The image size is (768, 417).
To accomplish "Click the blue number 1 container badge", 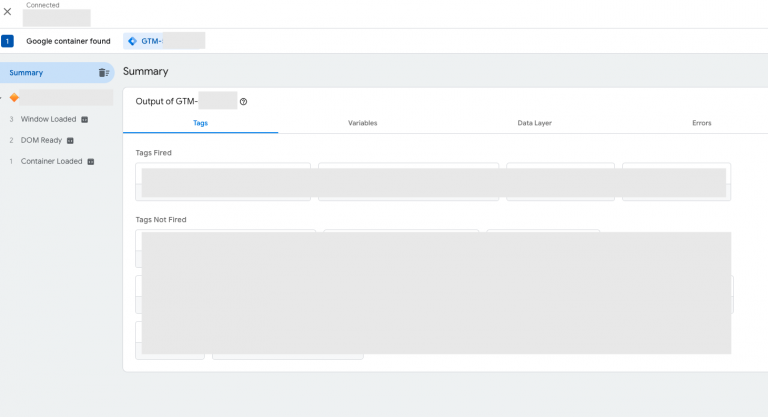I will click(x=7, y=41).
